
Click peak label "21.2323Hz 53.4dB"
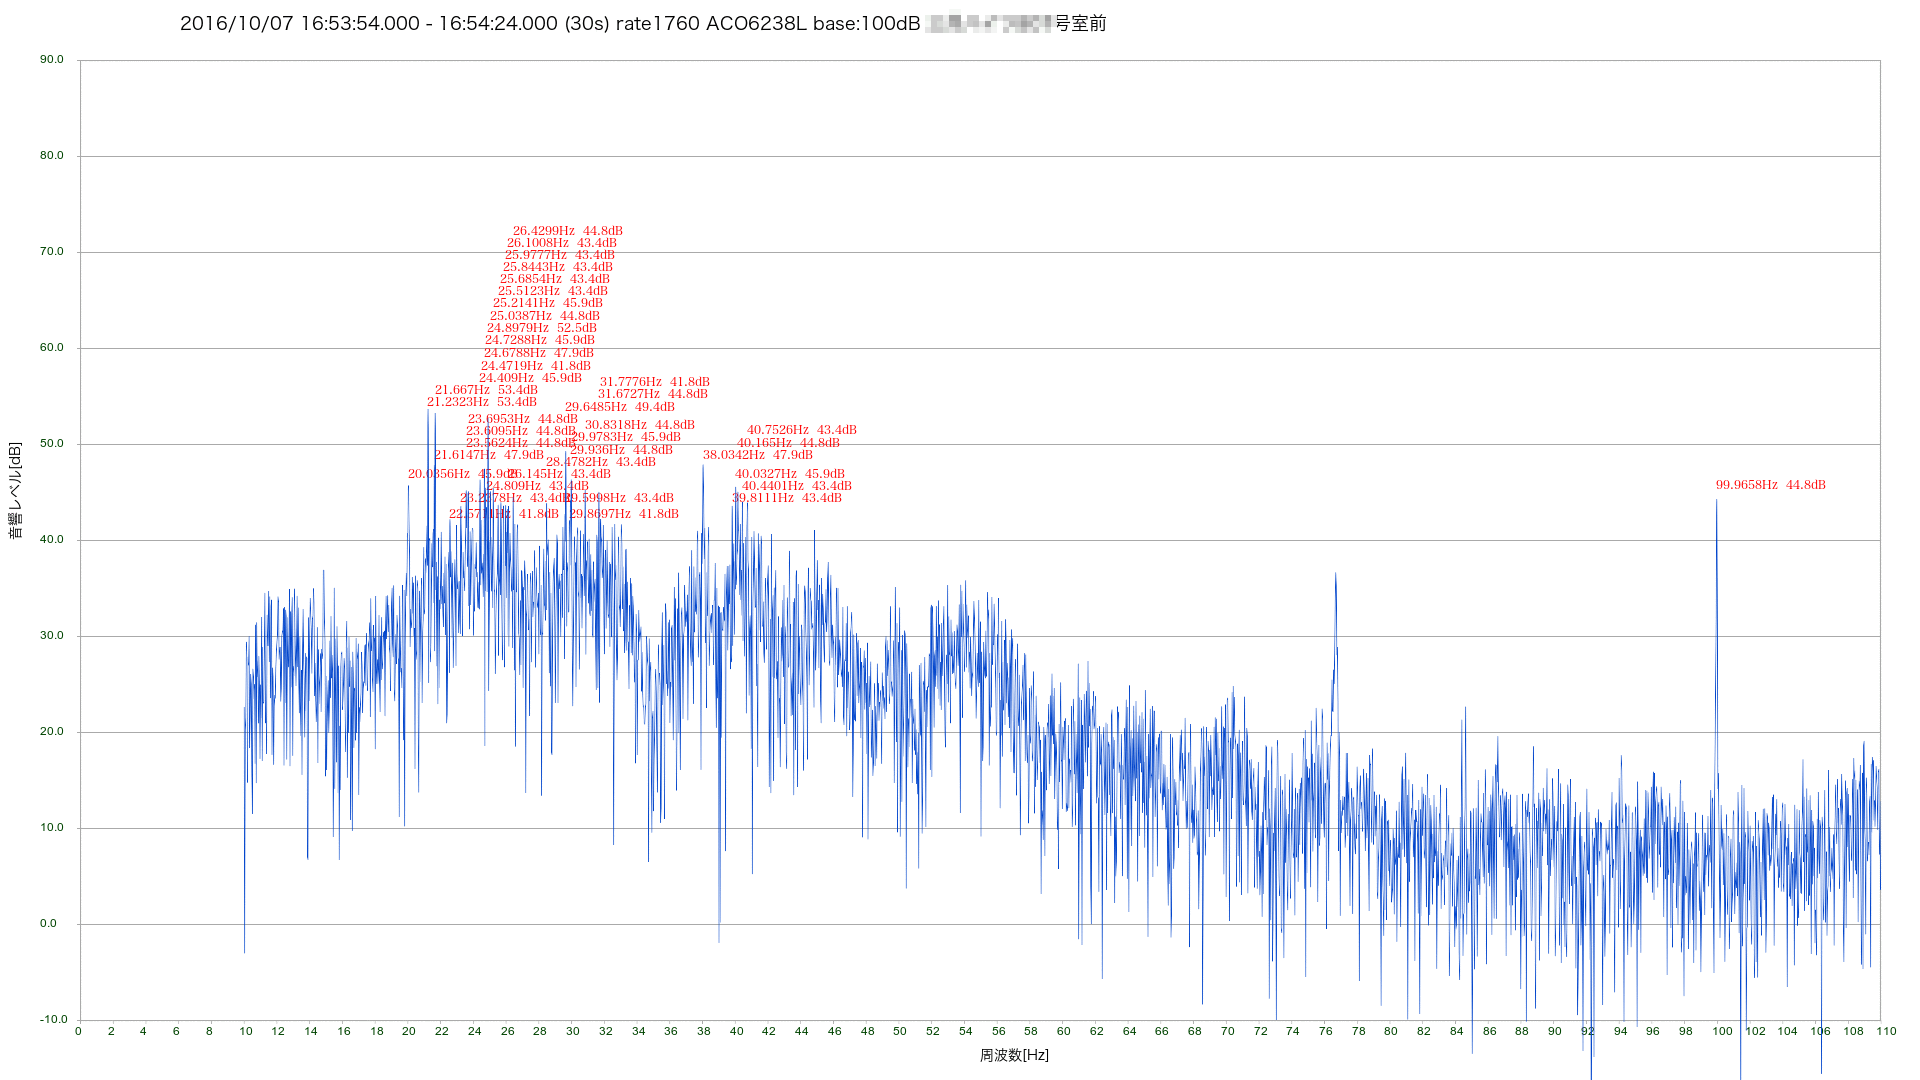click(482, 402)
